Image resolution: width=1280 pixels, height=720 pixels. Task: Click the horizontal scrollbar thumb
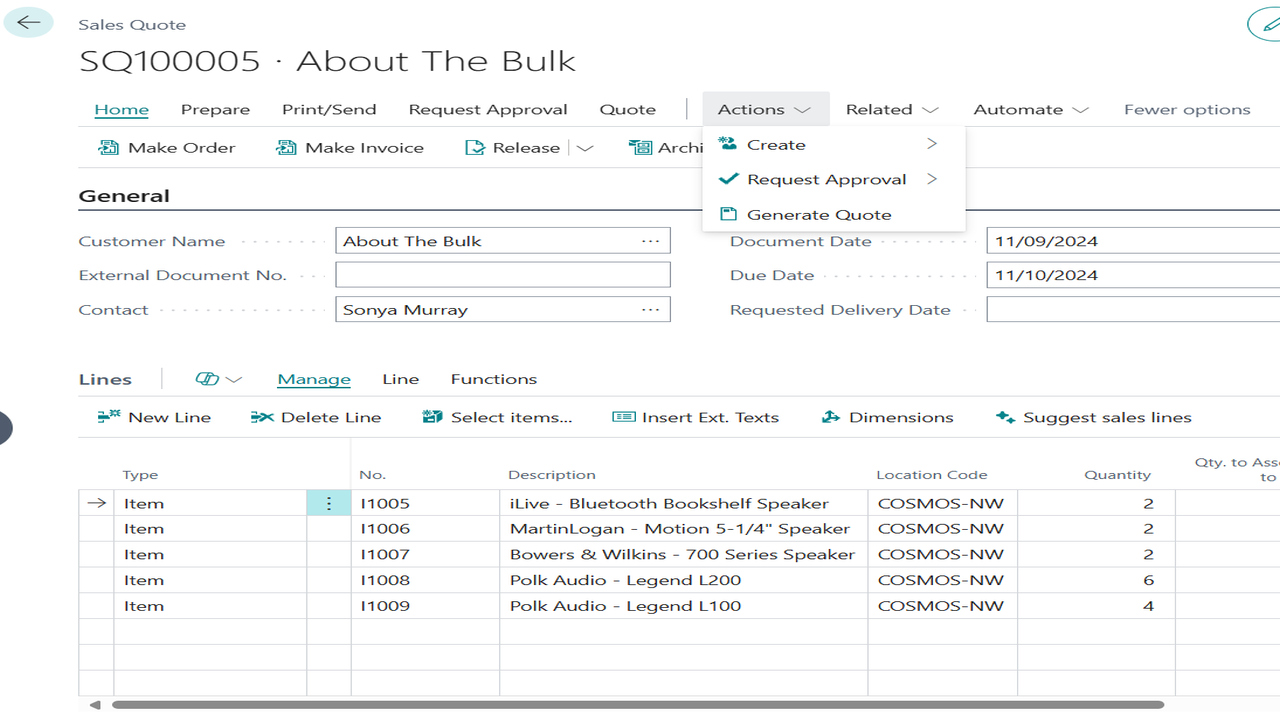pyautogui.click(x=638, y=705)
